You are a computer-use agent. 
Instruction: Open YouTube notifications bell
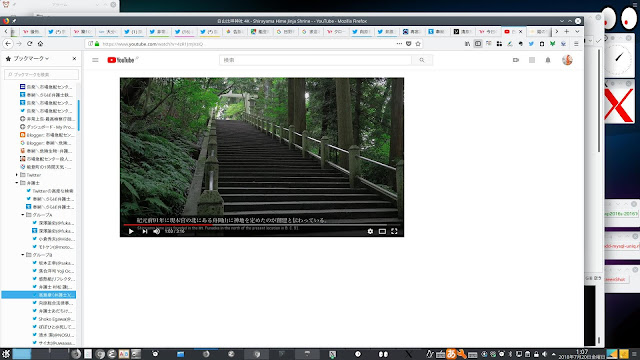tap(548, 60)
